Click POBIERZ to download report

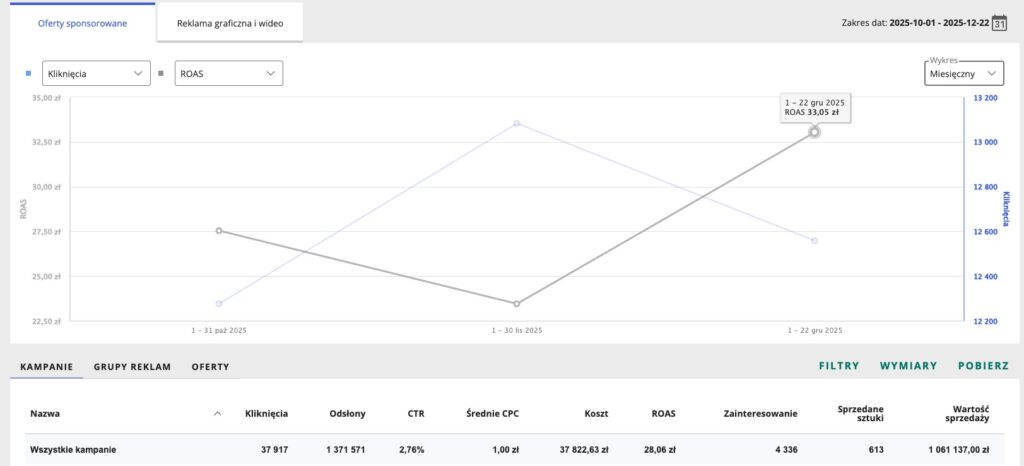(x=983, y=366)
